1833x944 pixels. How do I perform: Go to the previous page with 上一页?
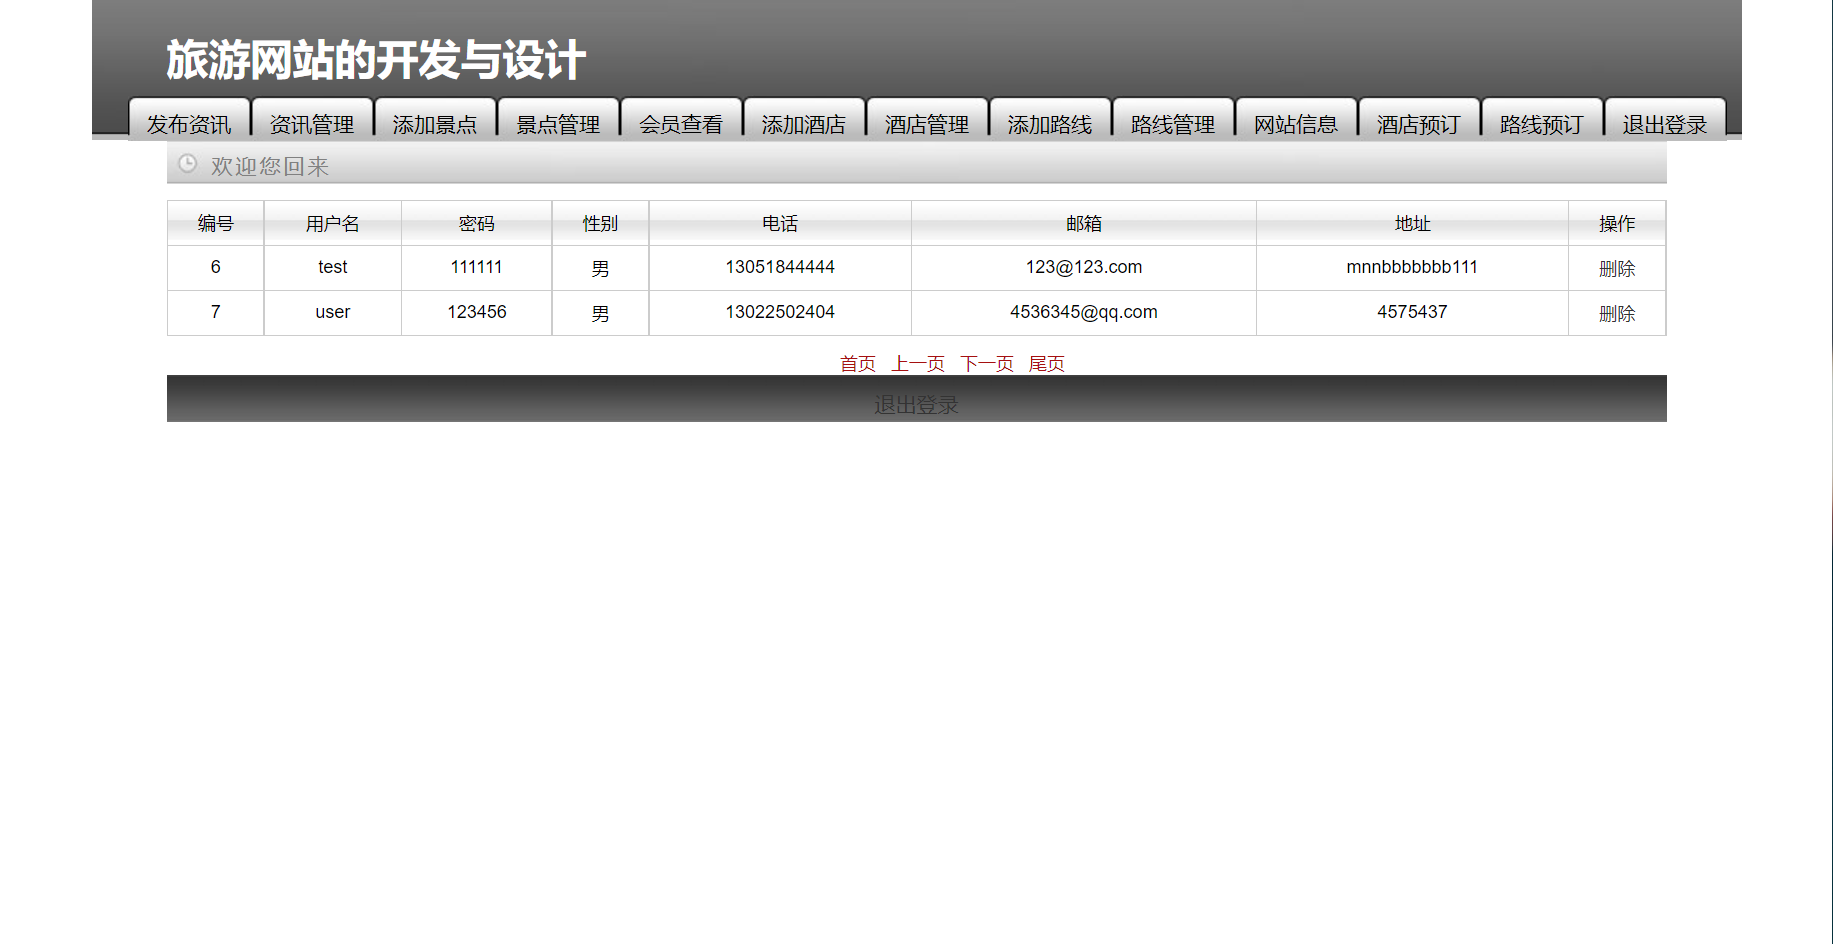tap(918, 364)
